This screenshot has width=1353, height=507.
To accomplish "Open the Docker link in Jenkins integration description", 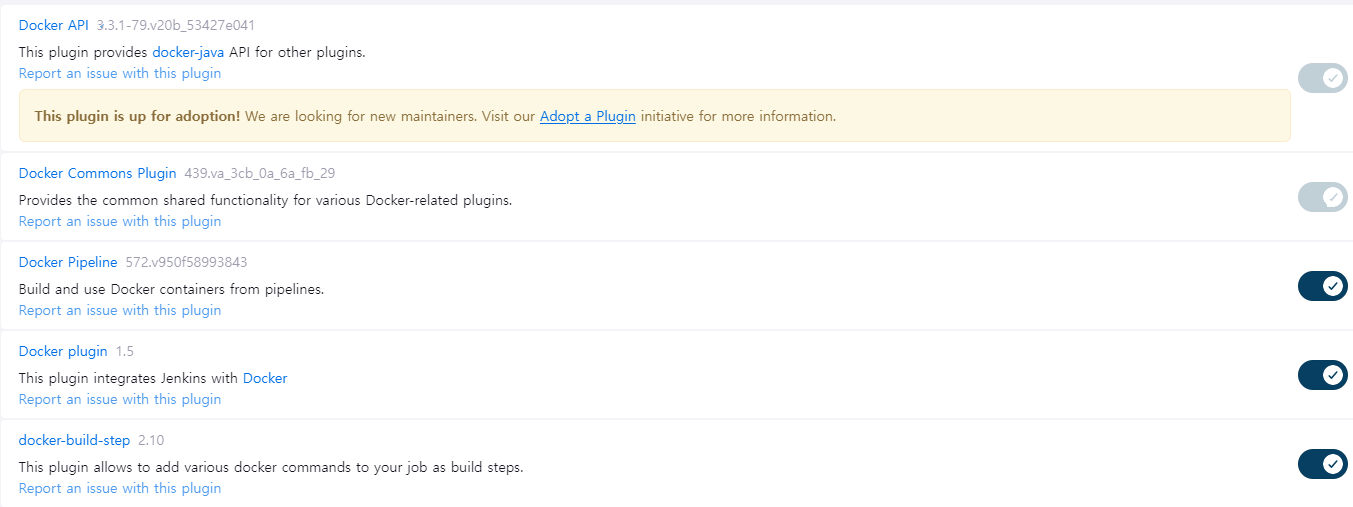I will 265,378.
